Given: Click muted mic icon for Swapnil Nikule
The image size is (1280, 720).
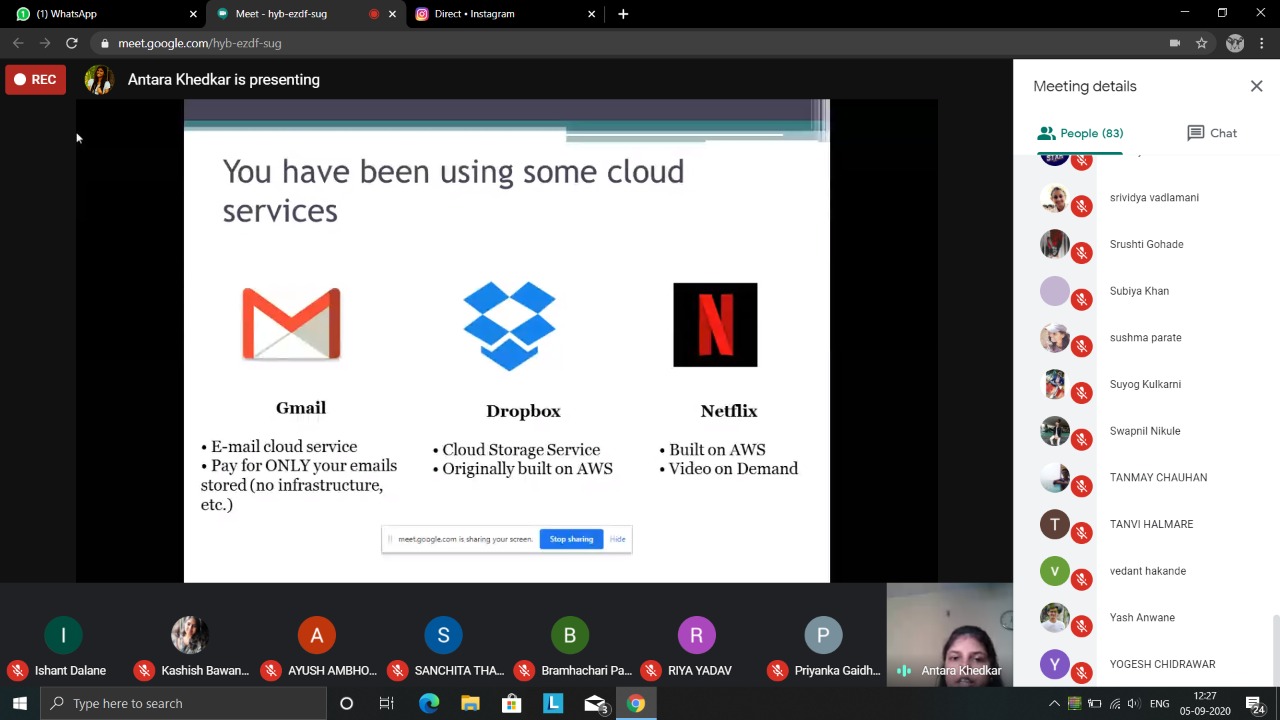Looking at the screenshot, I should point(1081,440).
